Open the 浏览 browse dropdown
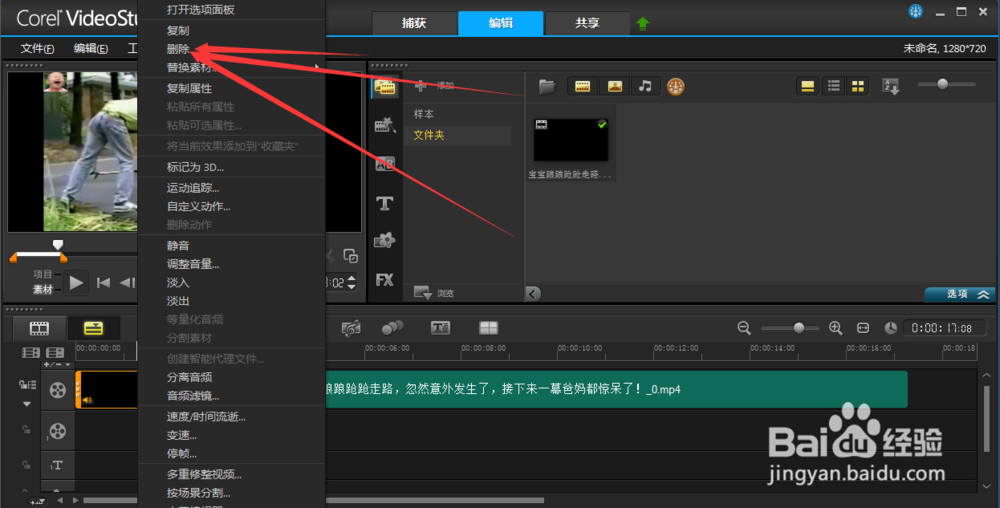 [434, 293]
